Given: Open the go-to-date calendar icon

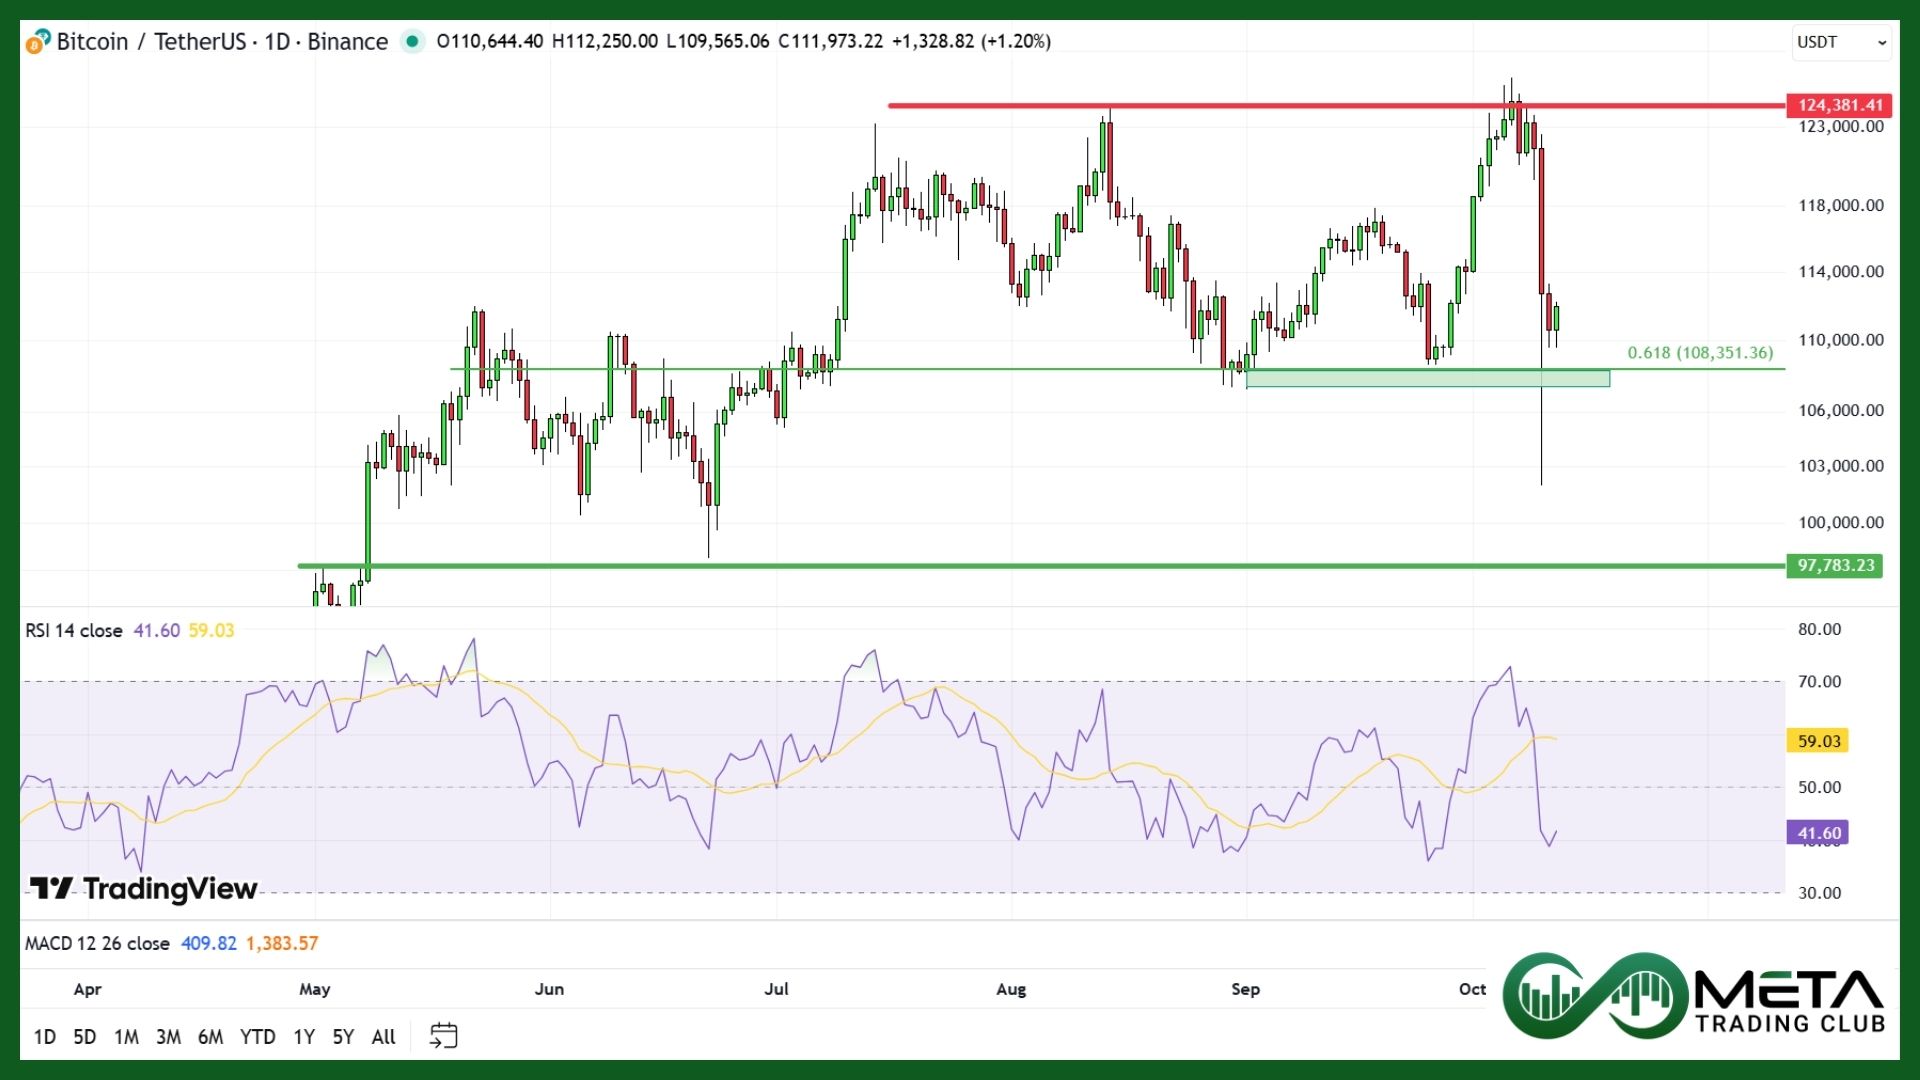Looking at the screenshot, I should coord(443,1036).
